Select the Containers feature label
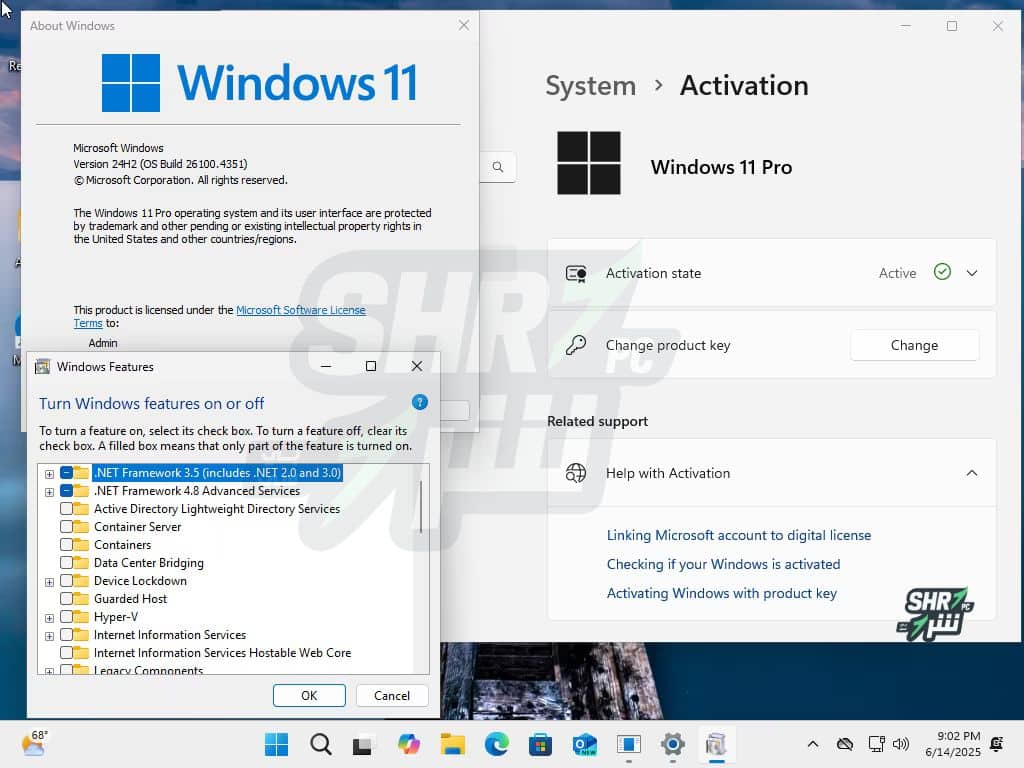This screenshot has height=768, width=1024. 122,544
